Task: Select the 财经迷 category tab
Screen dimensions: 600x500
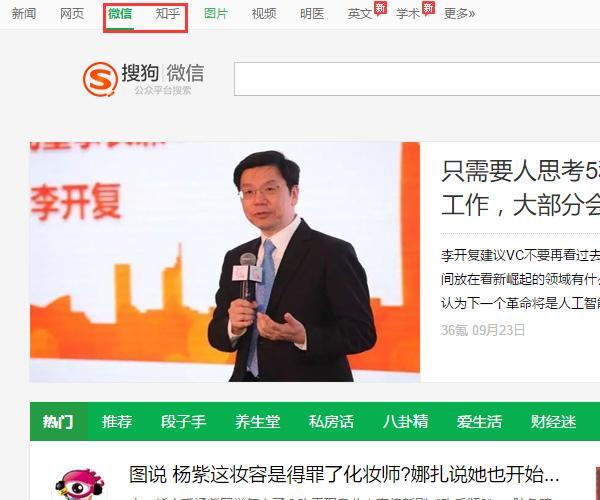Action: (553, 422)
